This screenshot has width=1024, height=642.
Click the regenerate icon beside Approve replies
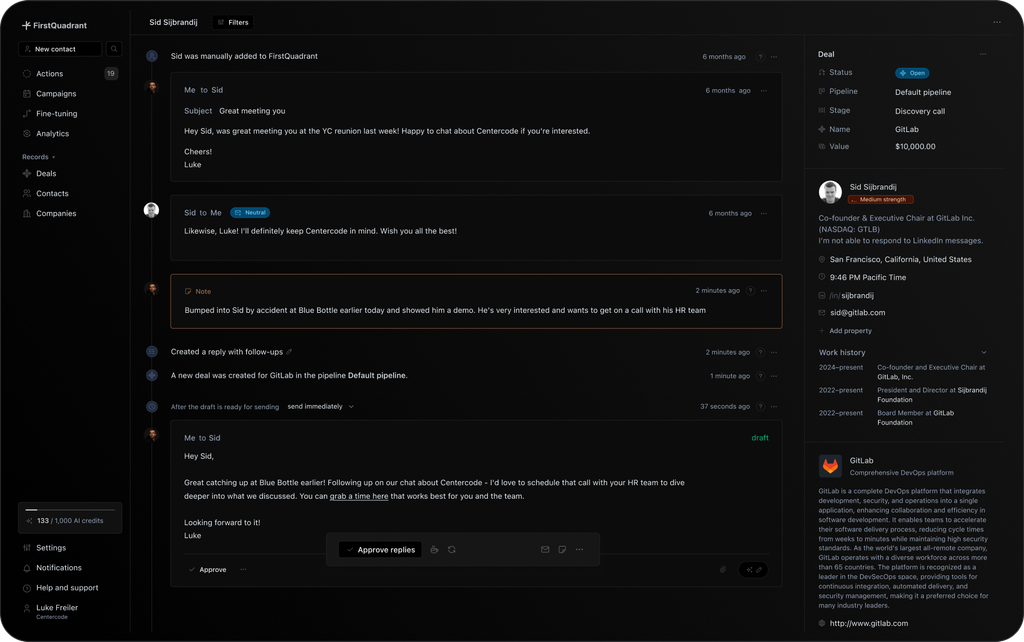pos(452,550)
